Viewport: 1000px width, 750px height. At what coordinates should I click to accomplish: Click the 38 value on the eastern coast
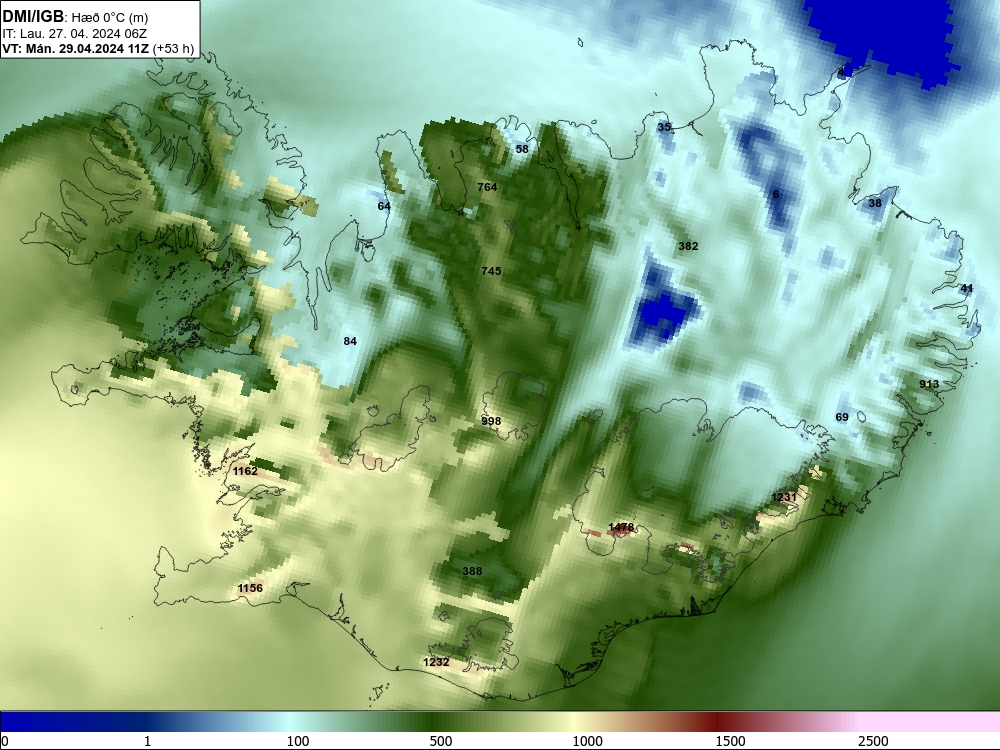[x=875, y=203]
